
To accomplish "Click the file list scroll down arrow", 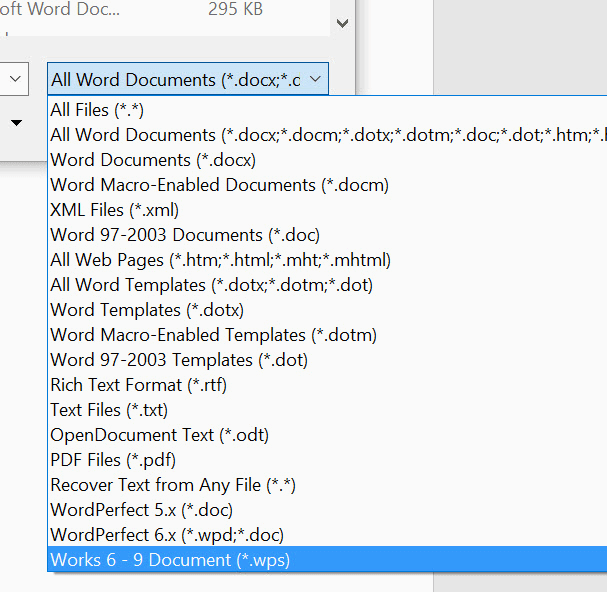I will tap(342, 23).
